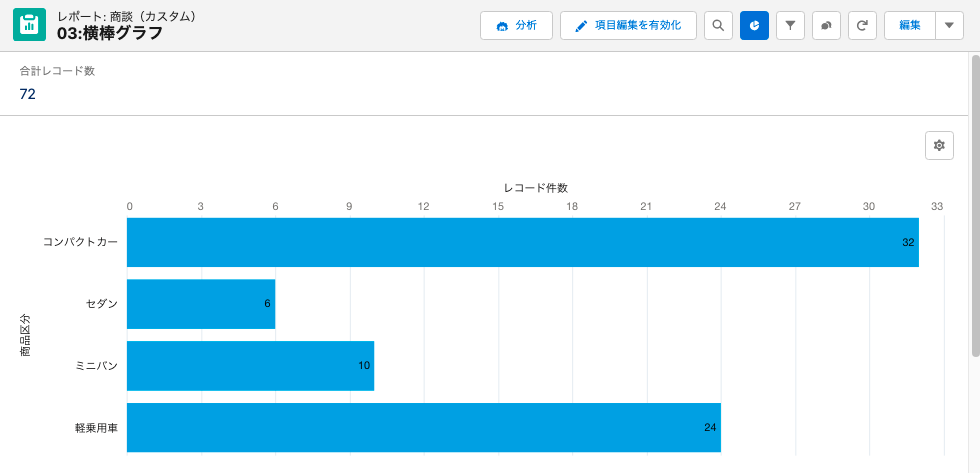980x473 pixels.
Task: Click the 軽乗用車 bar showing 24
Action: (x=423, y=428)
